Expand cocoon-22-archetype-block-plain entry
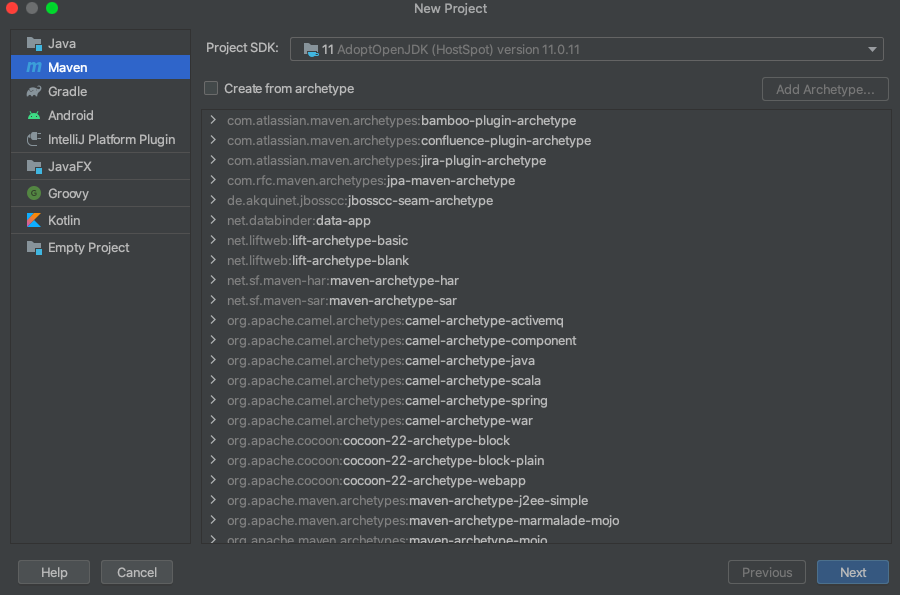900x595 pixels. coord(213,460)
